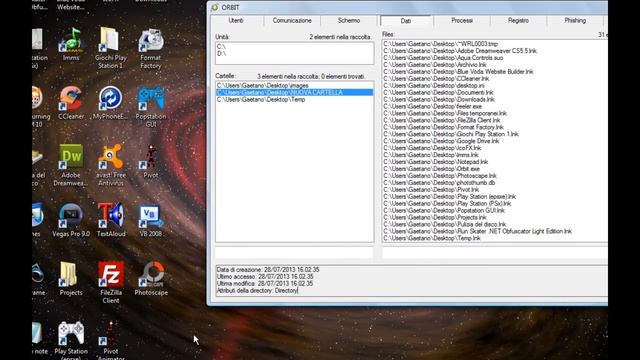Select Orbit.exe file entry
640x360 pixels.
click(432, 169)
